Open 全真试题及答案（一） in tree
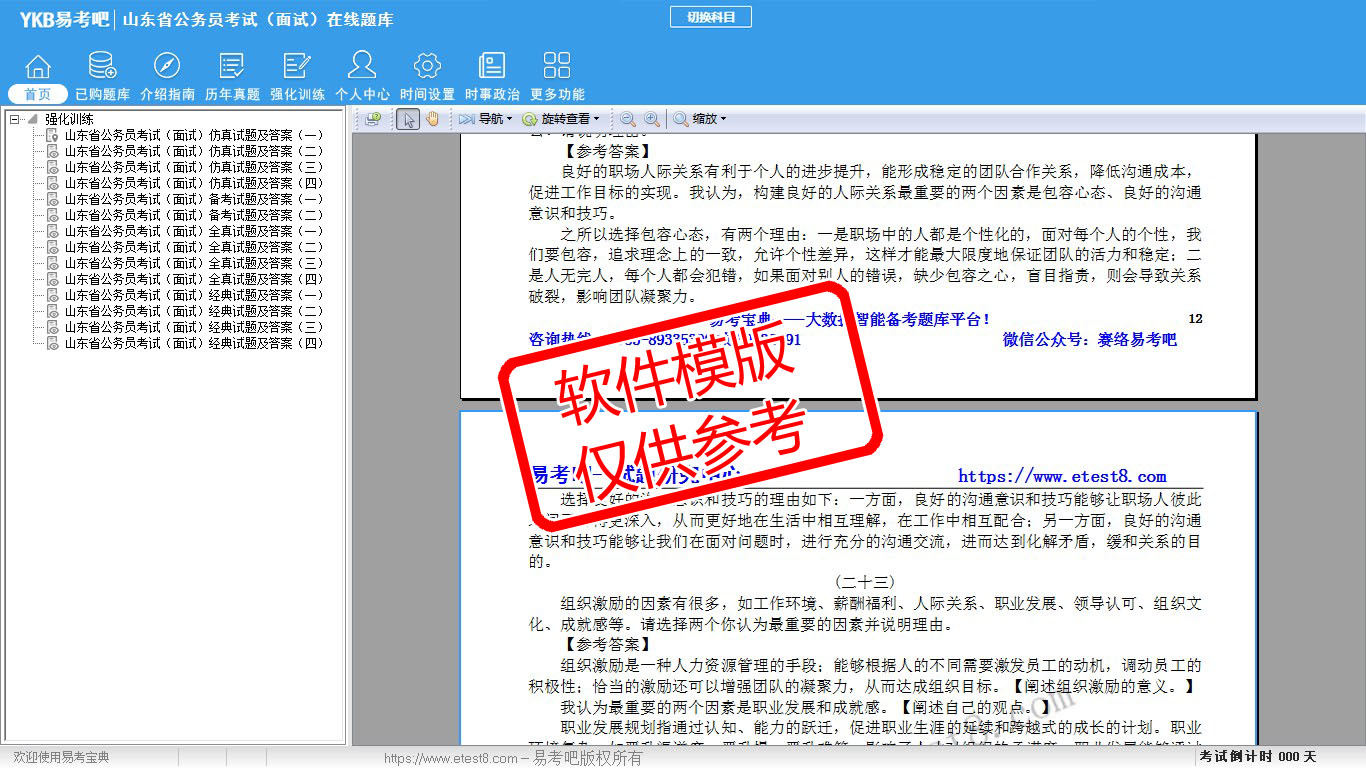 pos(194,231)
